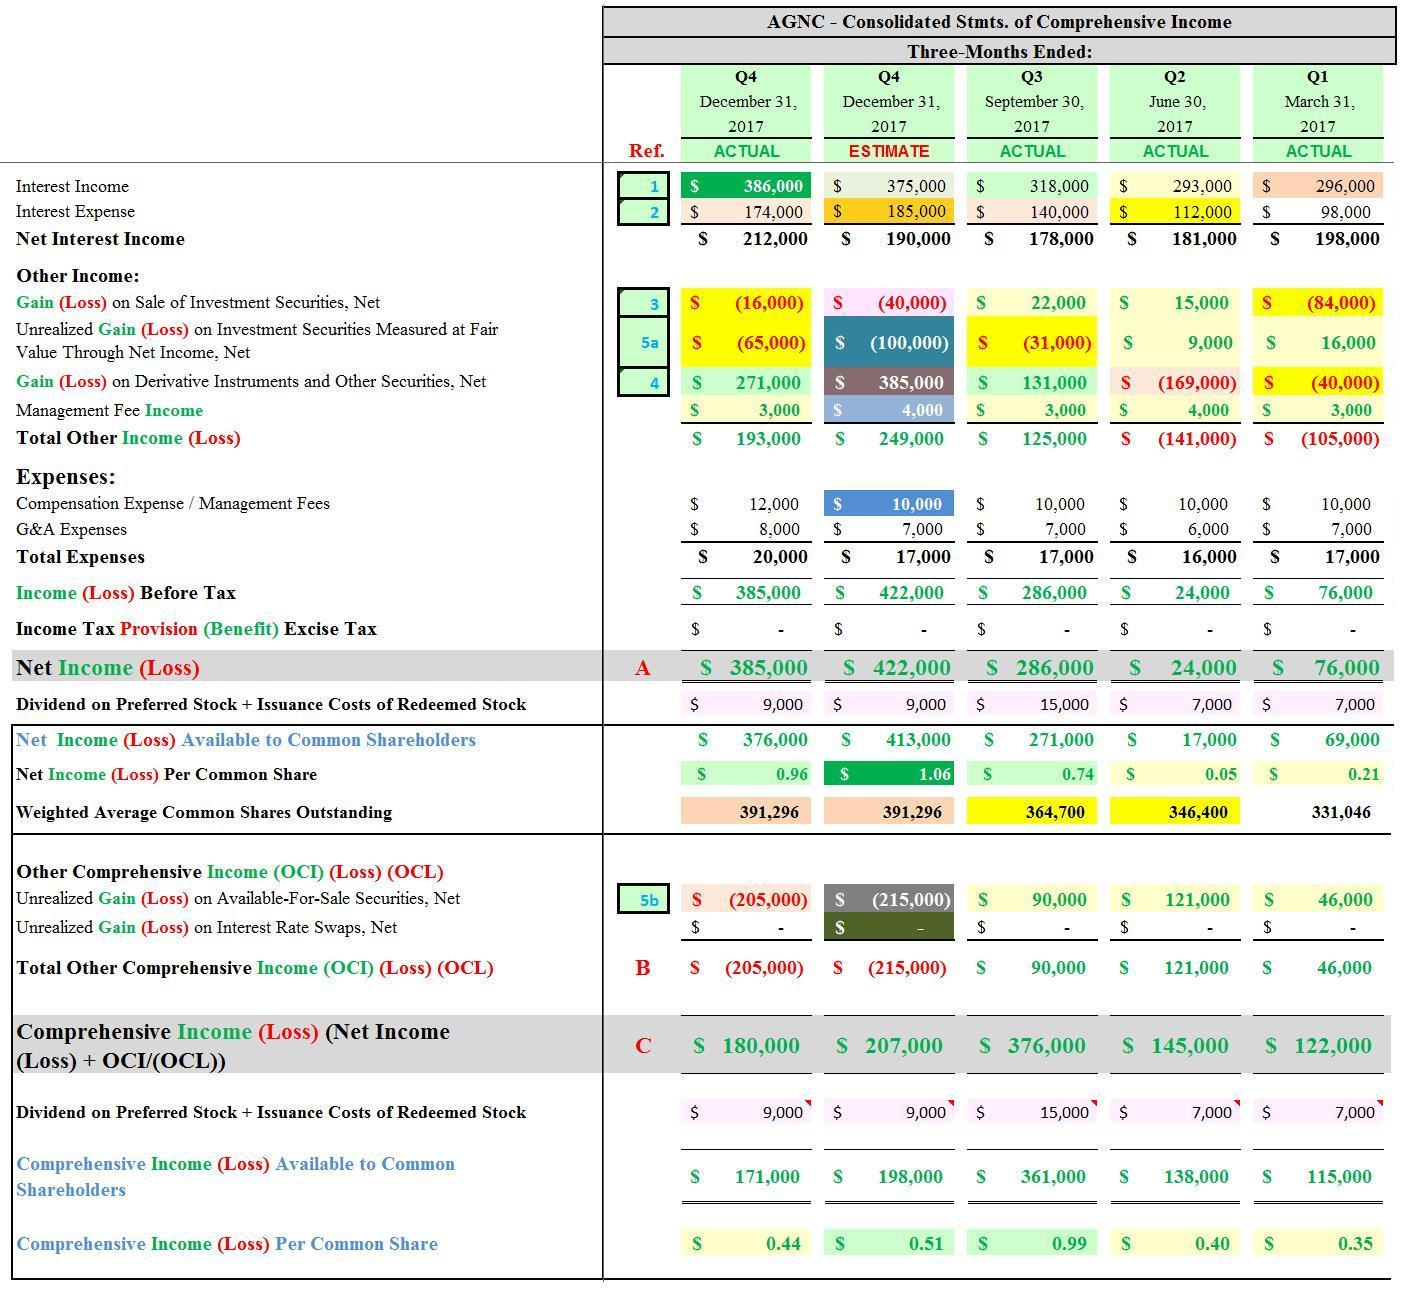
Task: Click Q4 Estimate derivative gain 385,000 cell
Action: [889, 382]
